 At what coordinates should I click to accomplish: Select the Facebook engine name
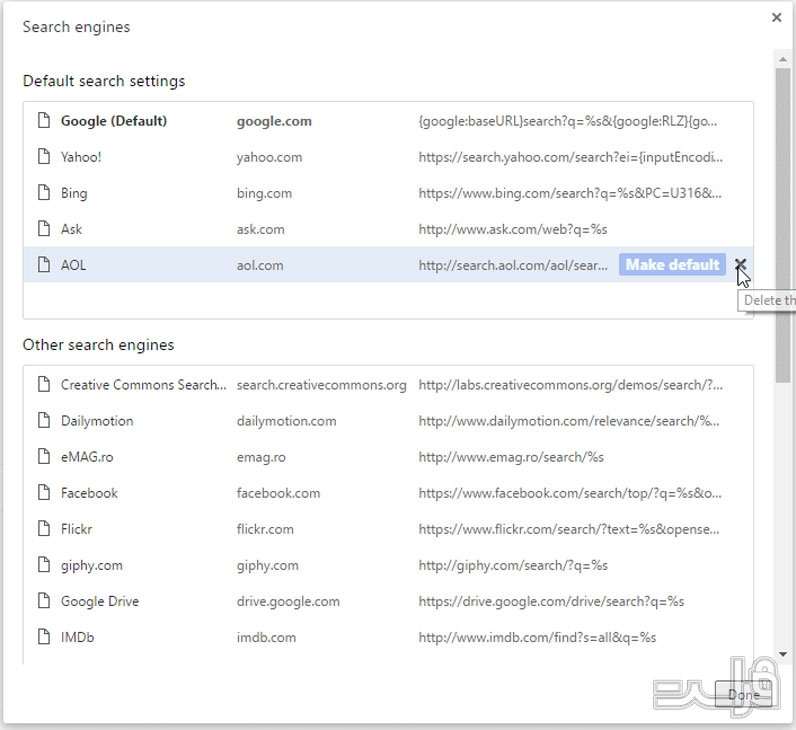[89, 493]
